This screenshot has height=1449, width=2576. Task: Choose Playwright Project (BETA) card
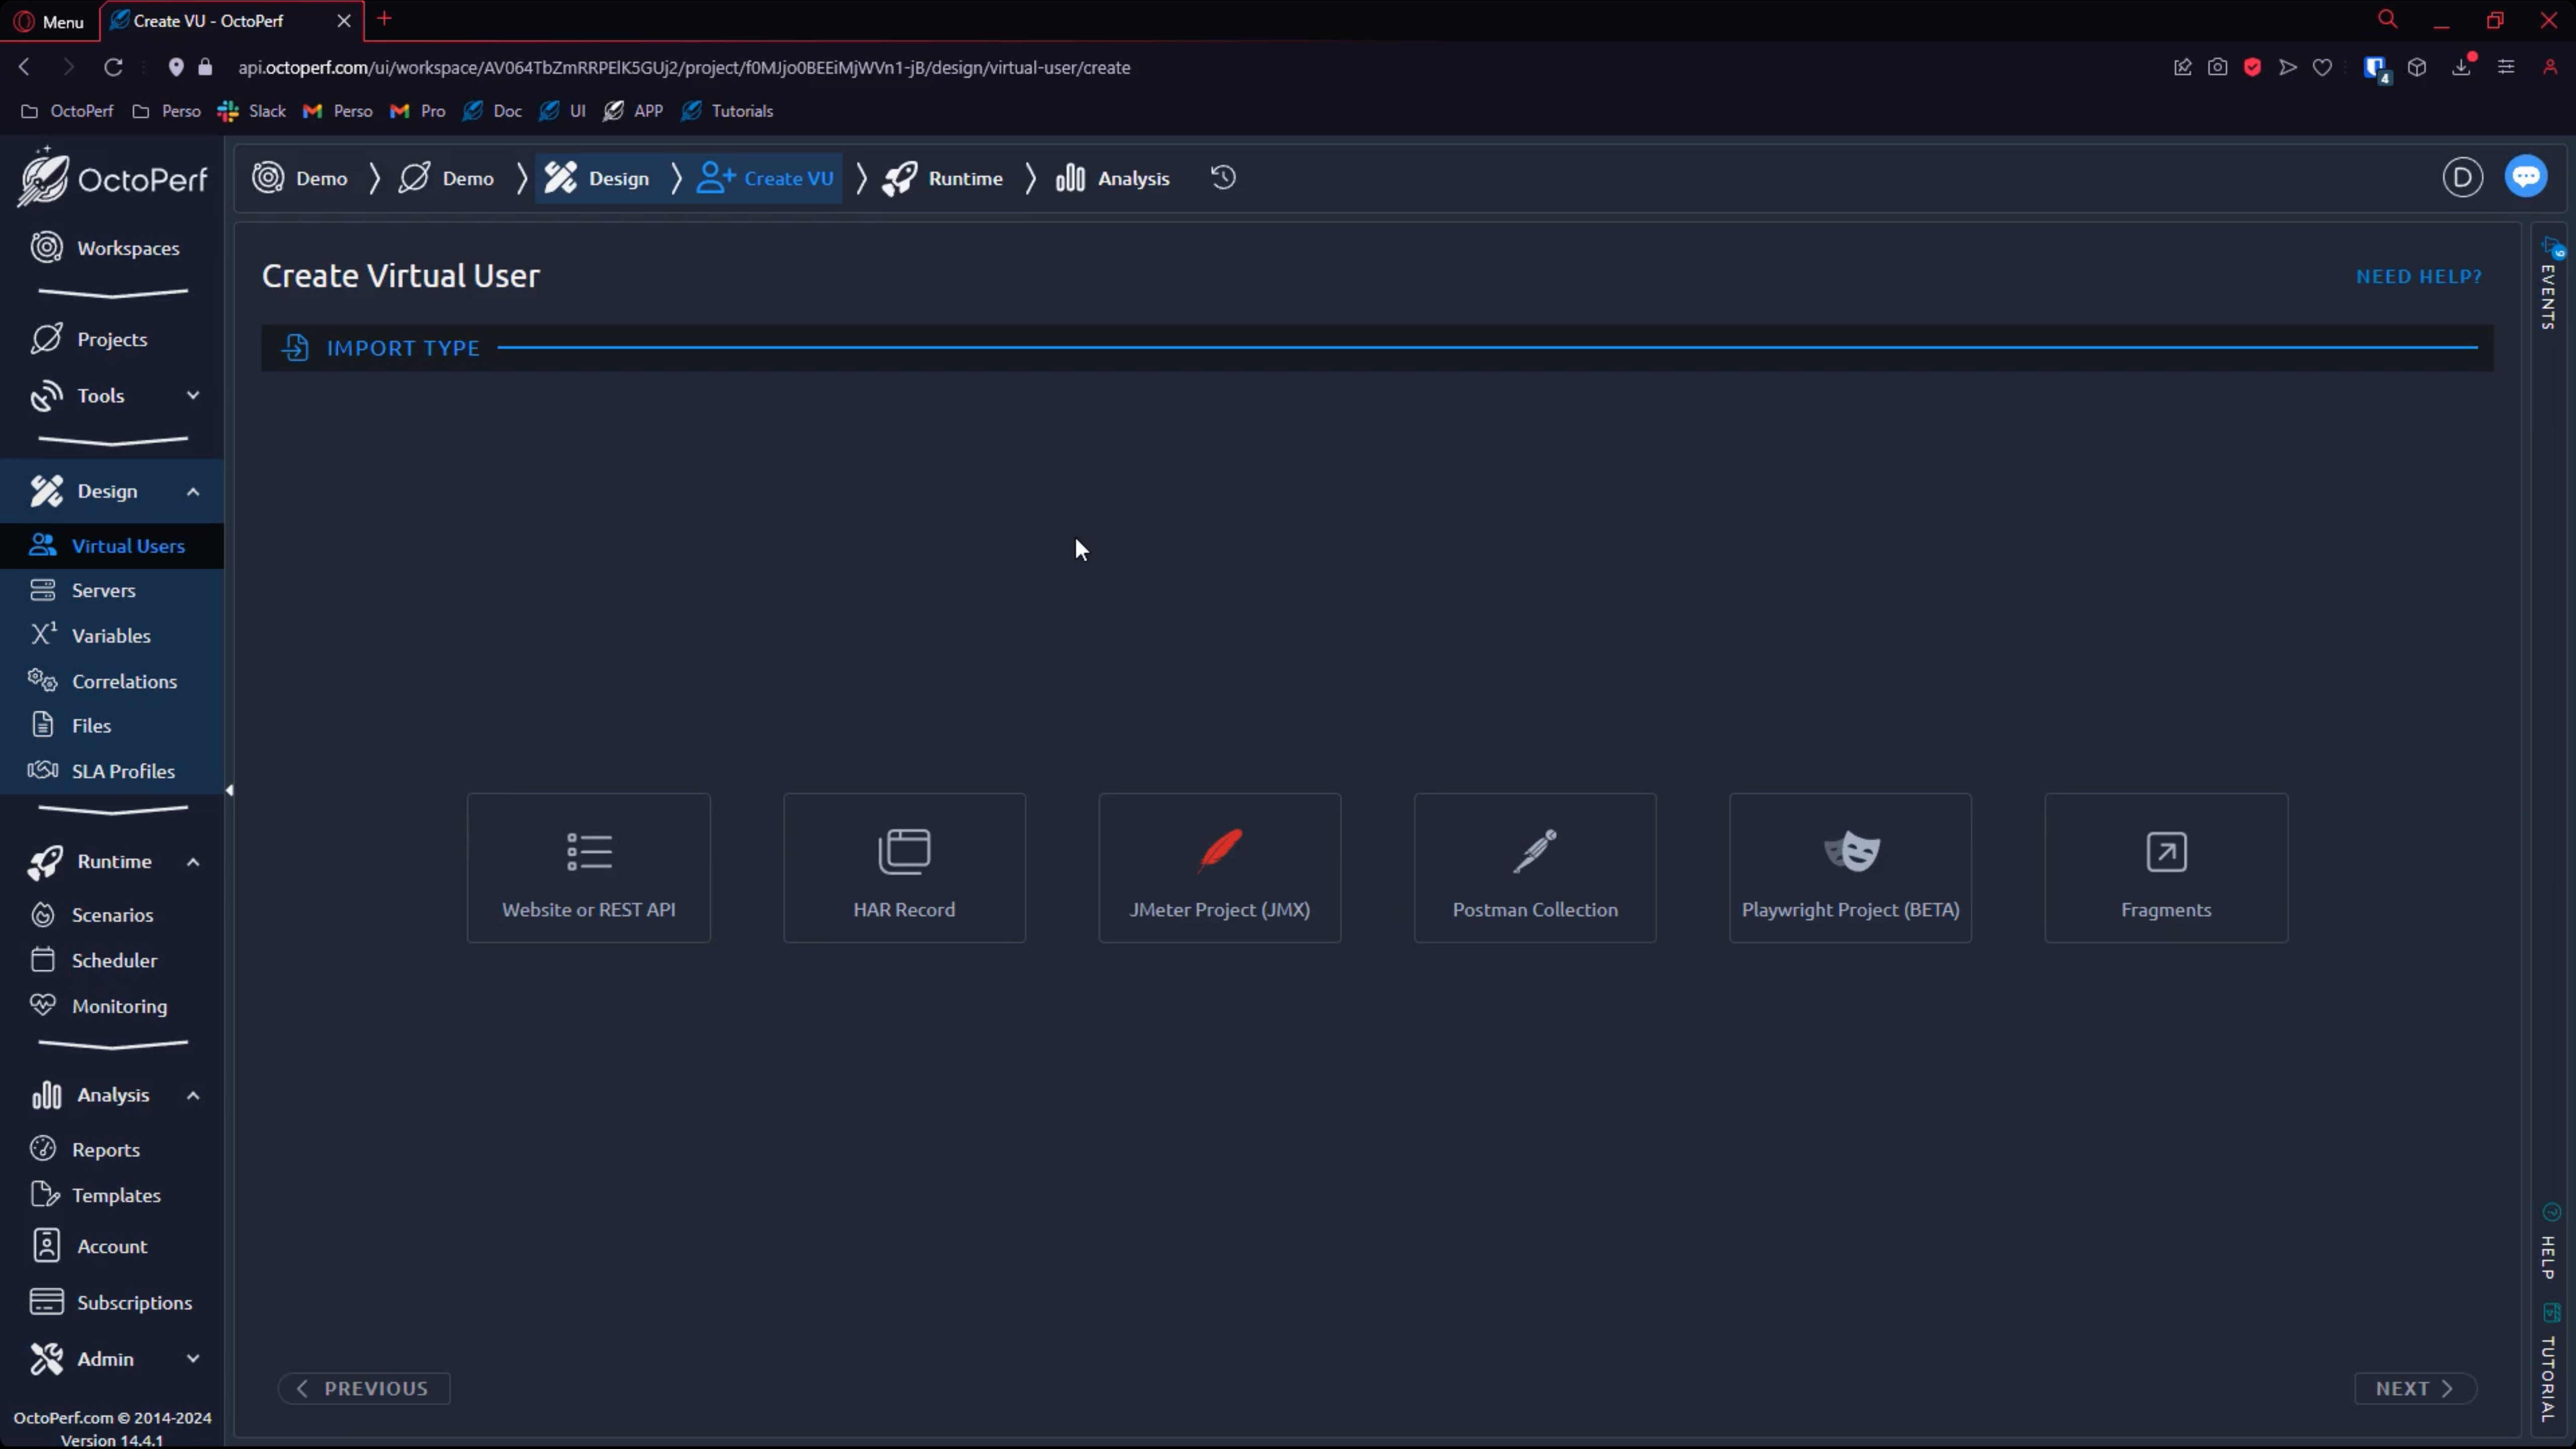1850,867
